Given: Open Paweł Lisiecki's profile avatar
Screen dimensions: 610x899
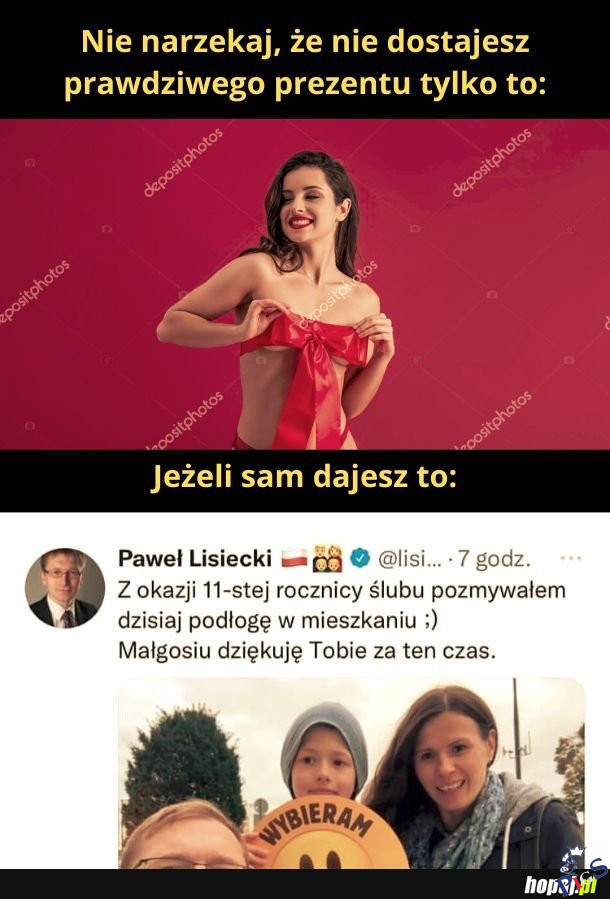Looking at the screenshot, I should point(65,588).
